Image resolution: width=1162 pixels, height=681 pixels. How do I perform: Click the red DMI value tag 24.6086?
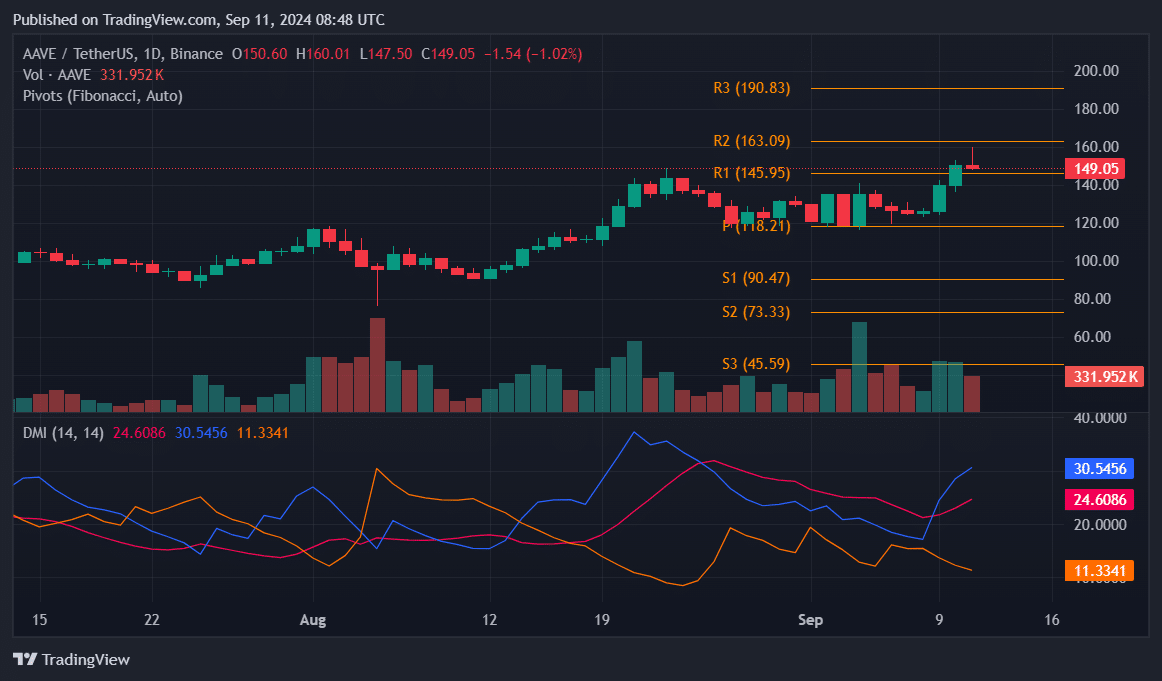click(1099, 499)
